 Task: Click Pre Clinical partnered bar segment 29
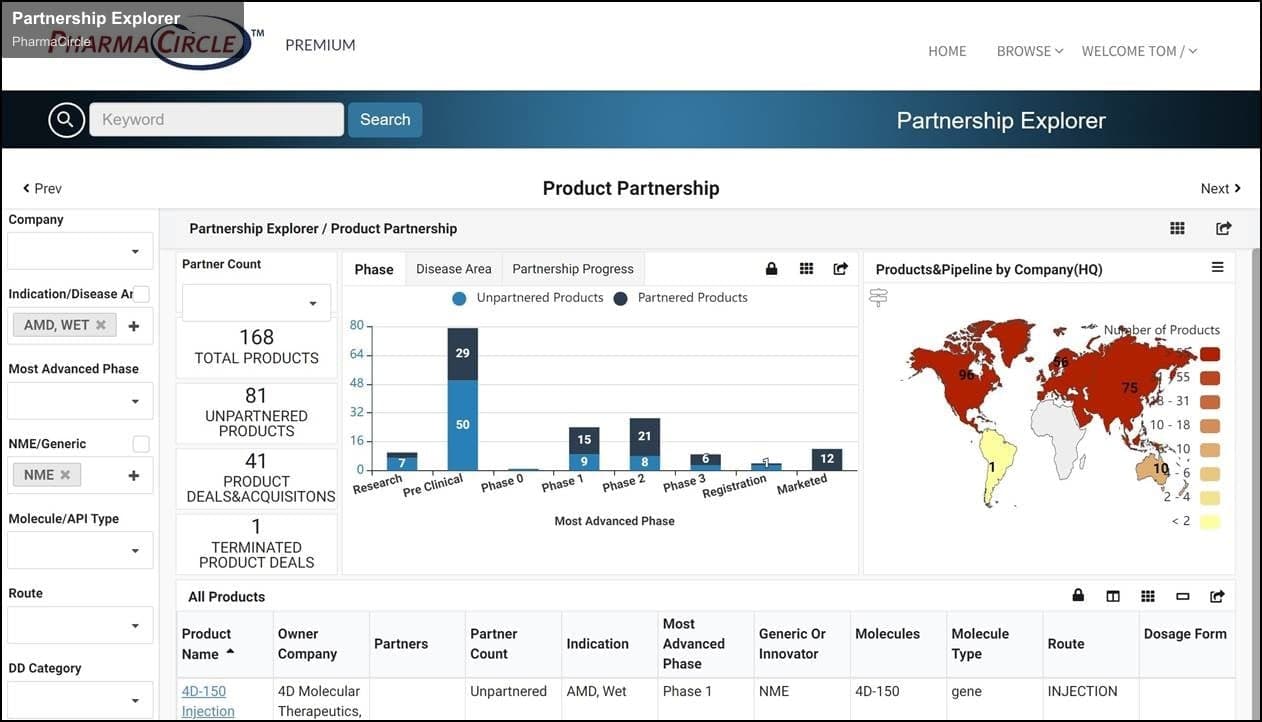[462, 354]
